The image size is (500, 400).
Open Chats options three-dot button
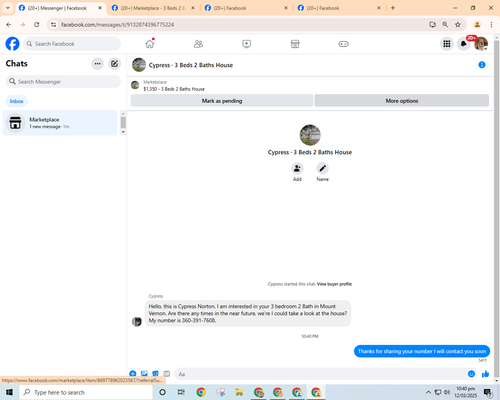[x=98, y=64]
